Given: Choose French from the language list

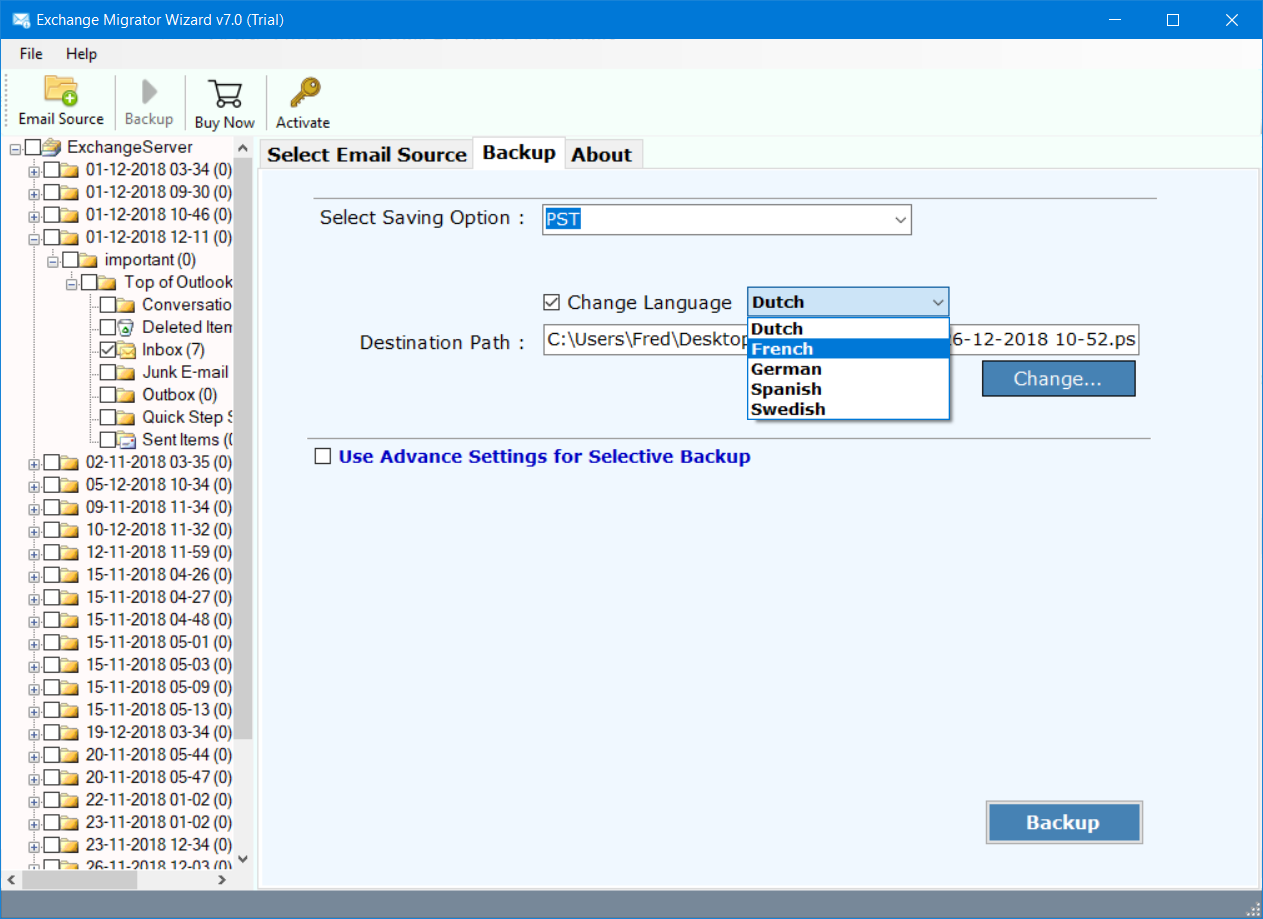Looking at the screenshot, I should pyautogui.click(x=848, y=349).
